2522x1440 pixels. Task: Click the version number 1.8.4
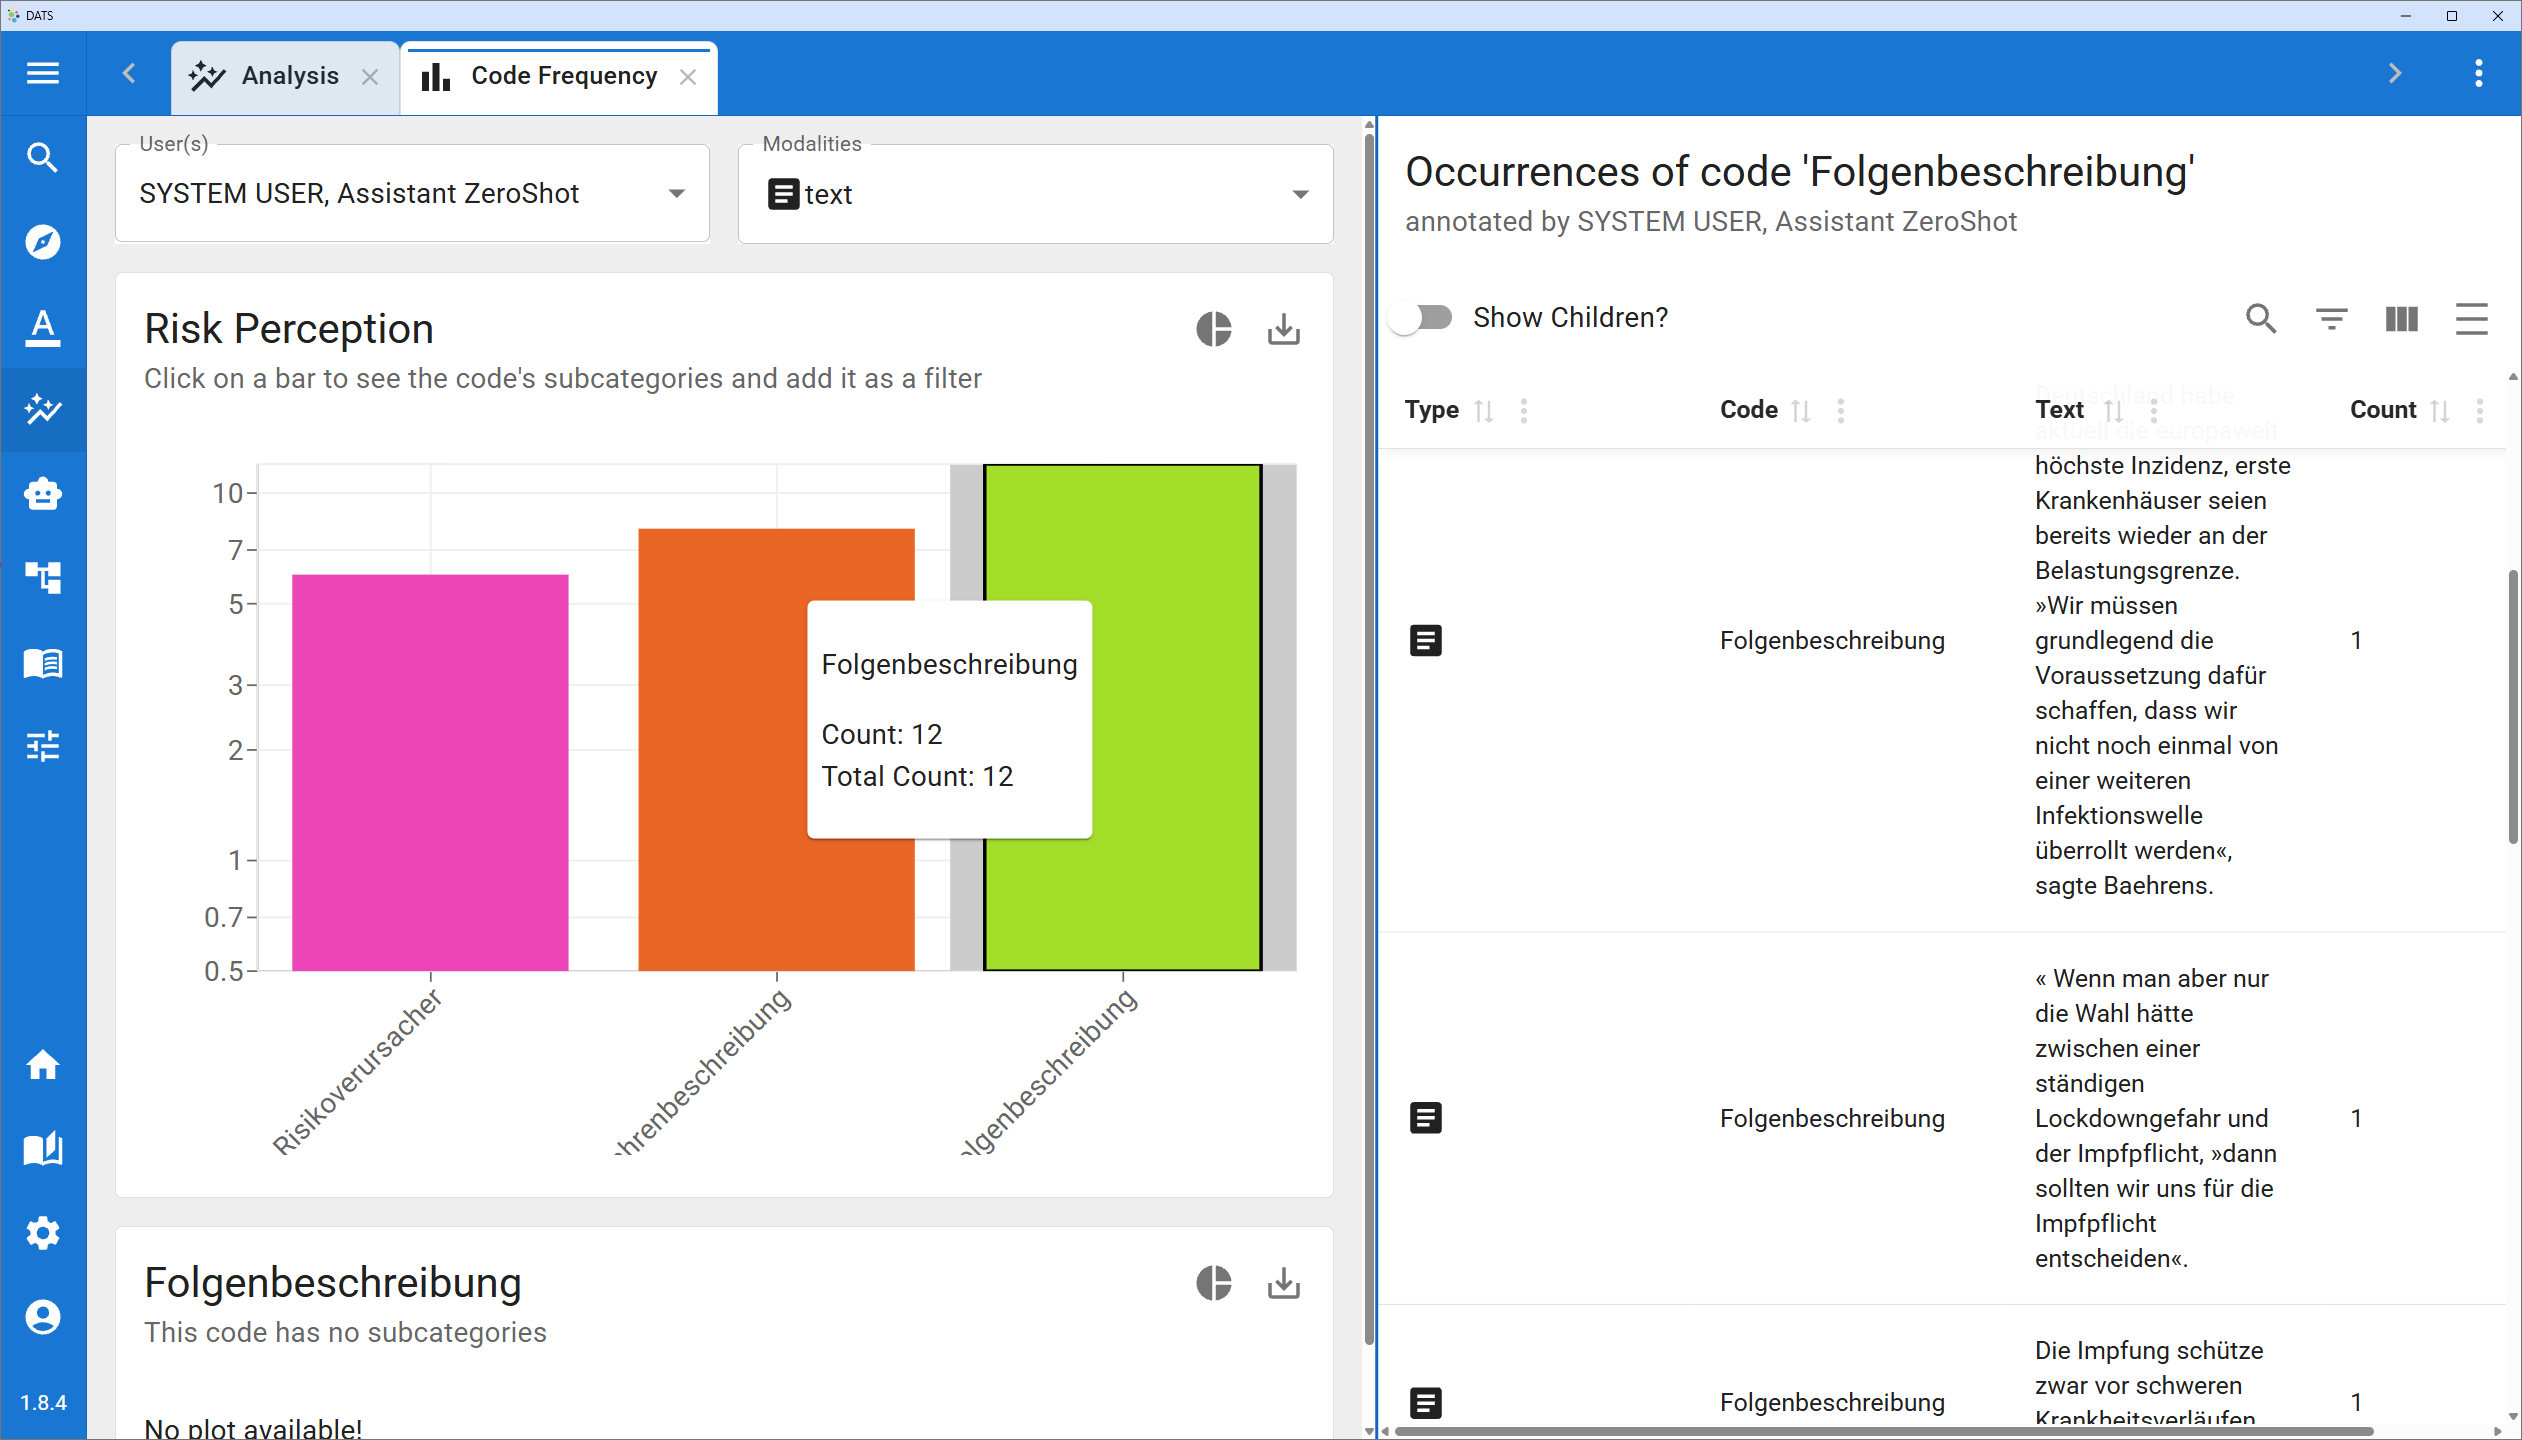(x=43, y=1403)
